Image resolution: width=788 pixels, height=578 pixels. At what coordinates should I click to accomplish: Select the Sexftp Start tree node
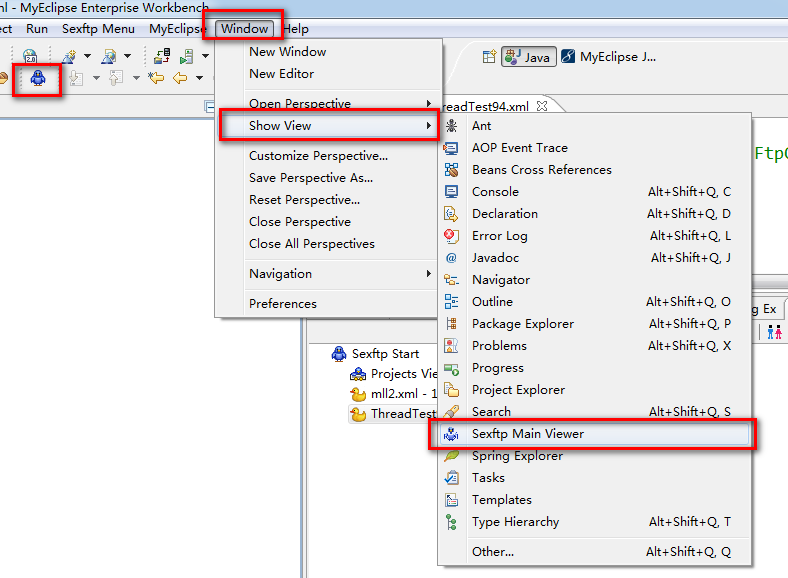coord(375,354)
